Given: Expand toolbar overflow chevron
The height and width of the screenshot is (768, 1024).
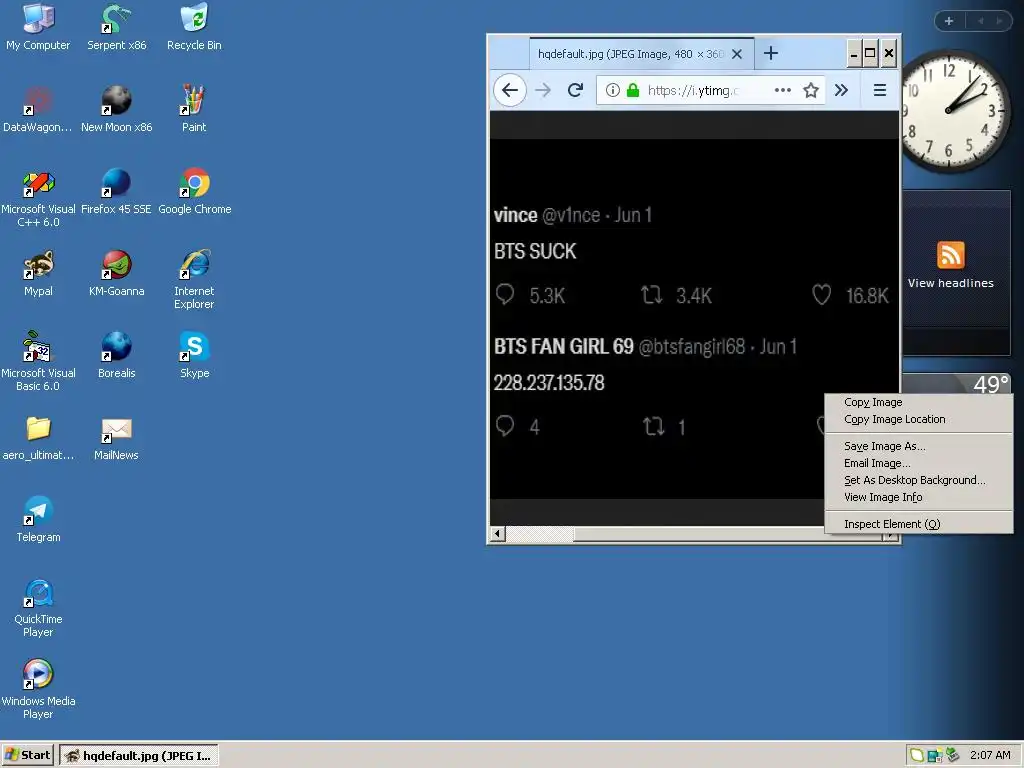Looking at the screenshot, I should pos(841,90).
